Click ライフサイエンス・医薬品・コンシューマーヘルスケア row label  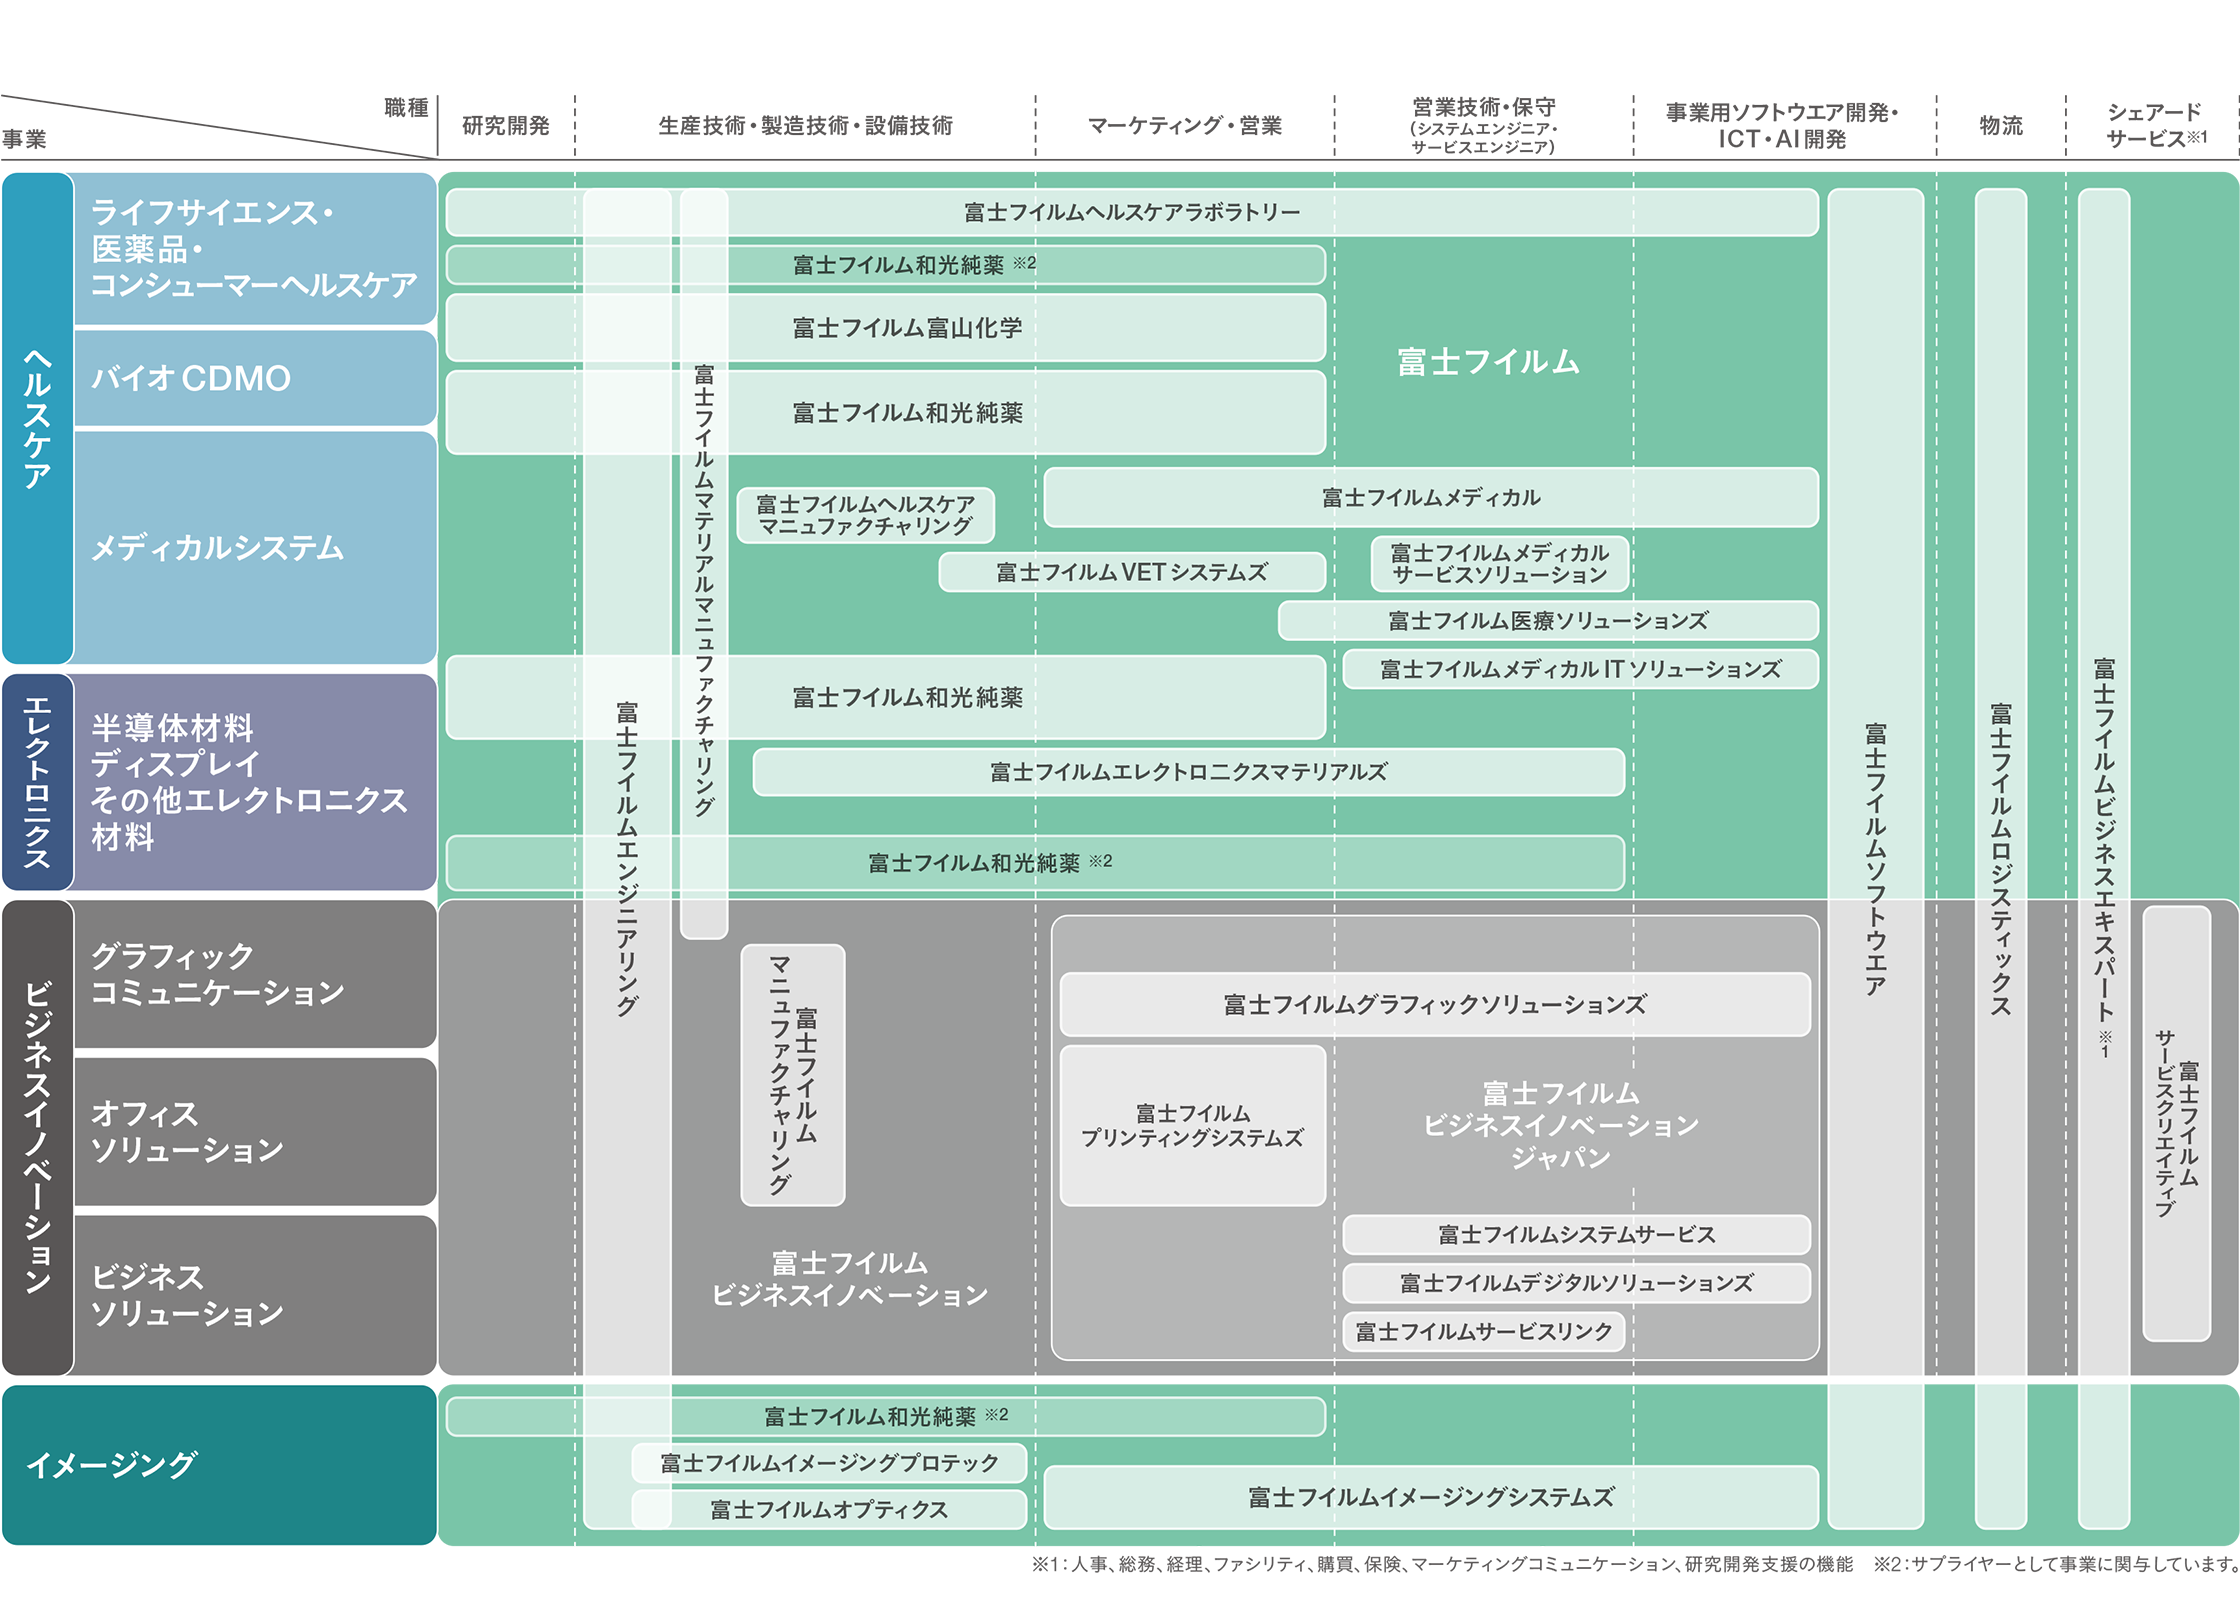click(255, 249)
